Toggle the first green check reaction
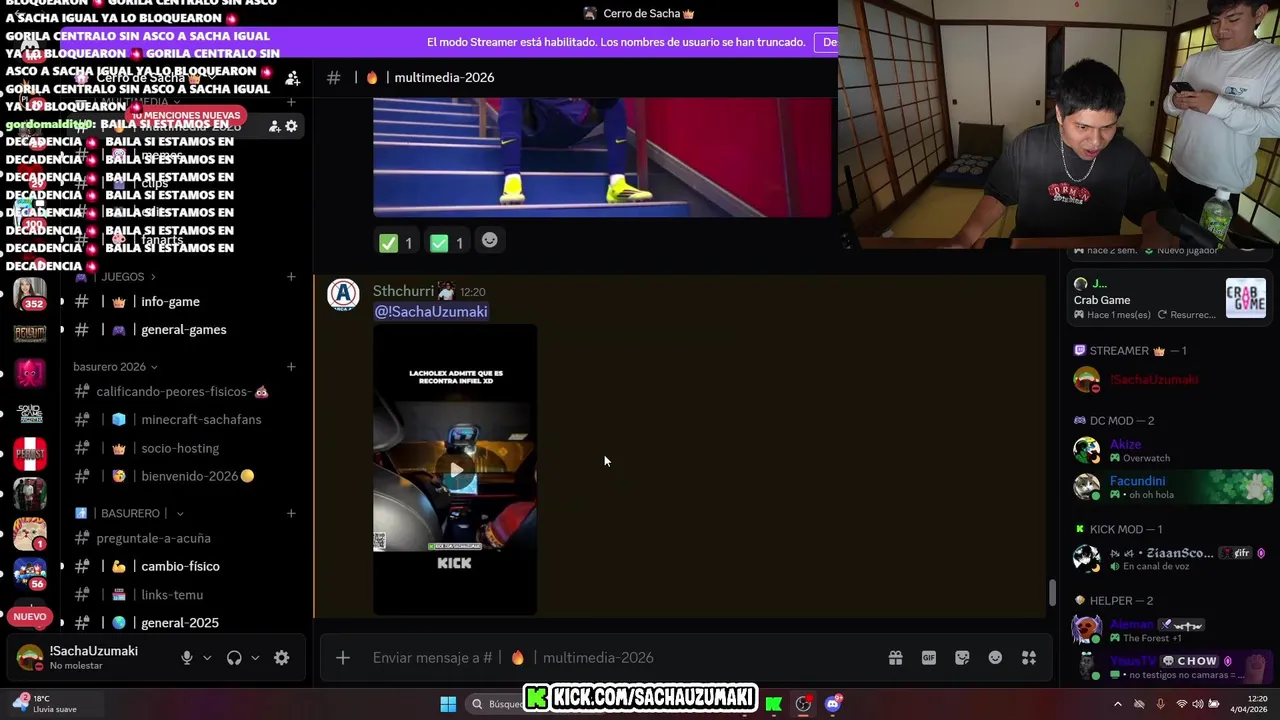1280x720 pixels. [396, 243]
